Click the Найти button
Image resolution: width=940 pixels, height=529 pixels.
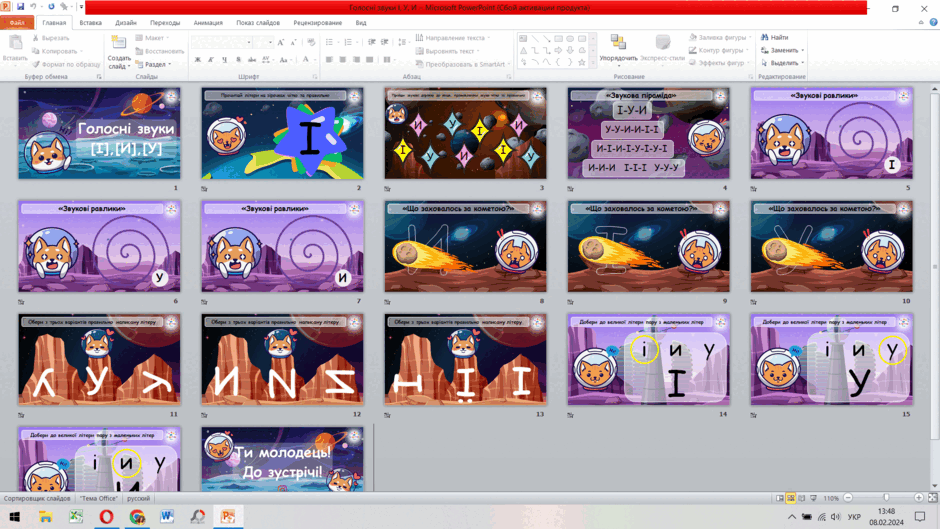click(x=775, y=37)
